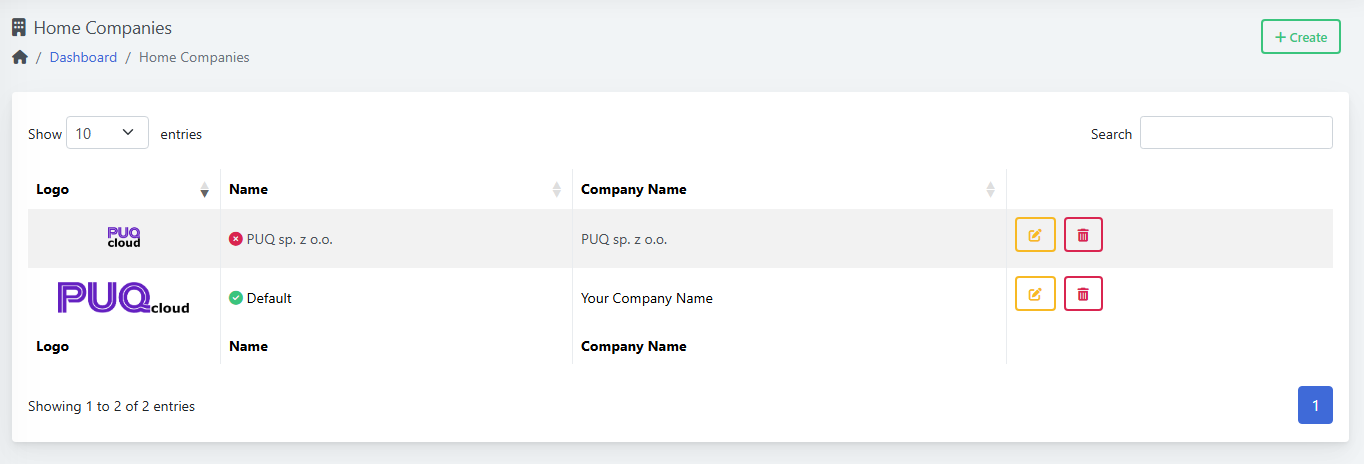This screenshot has width=1364, height=464.
Task: Click the small PUQ cloud logo thumbnail
Action: [124, 237]
